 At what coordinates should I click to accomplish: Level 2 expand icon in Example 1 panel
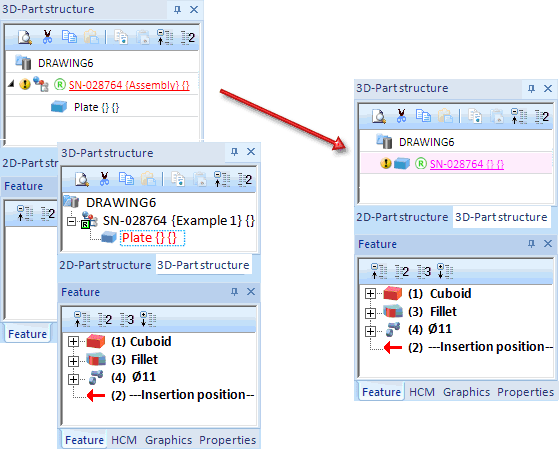245,179
